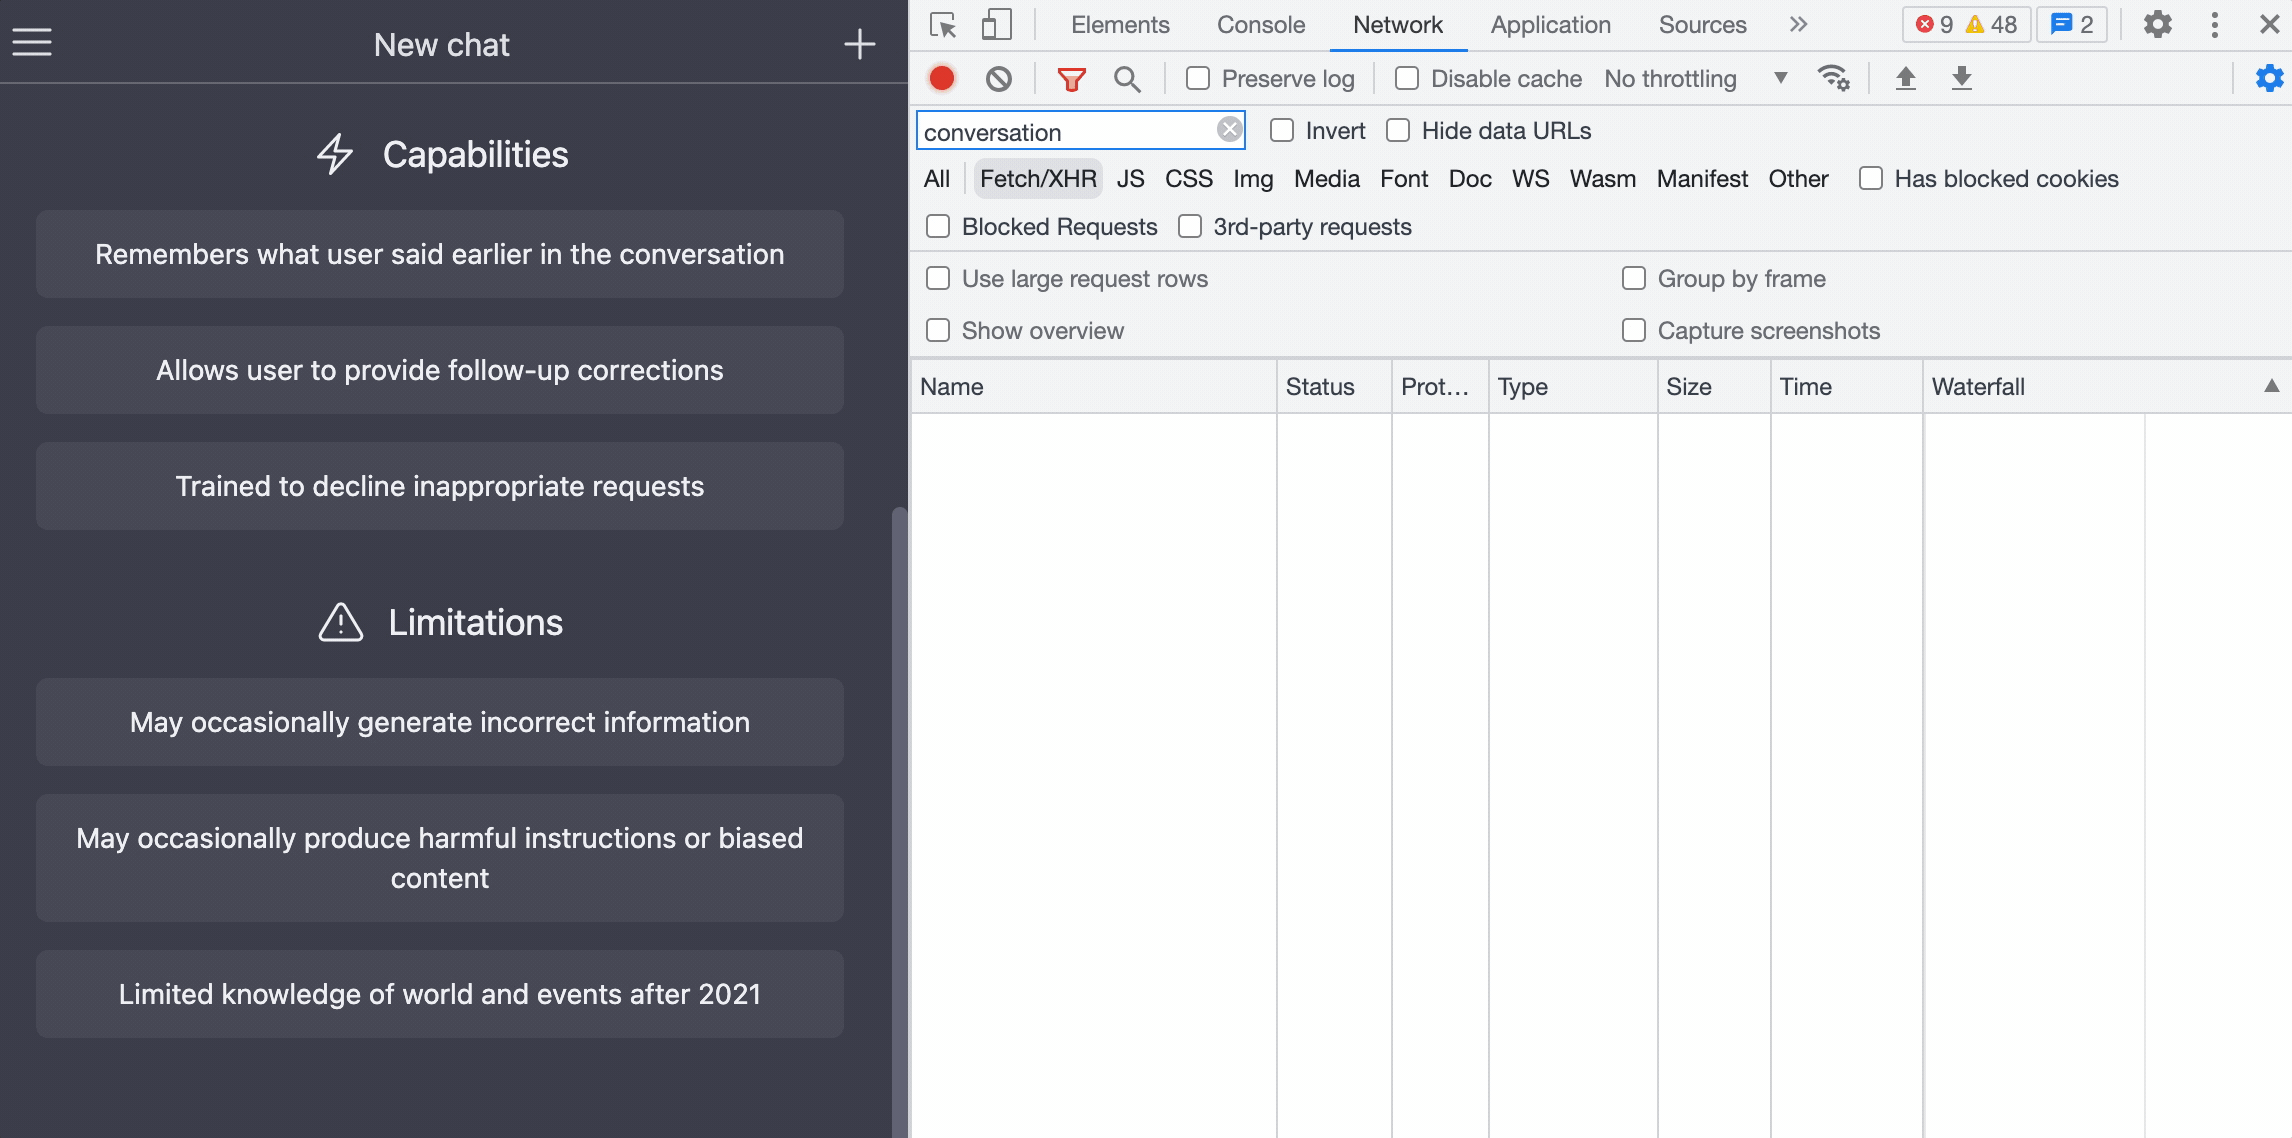Toggle Waterfall sort arrow

[2271, 386]
